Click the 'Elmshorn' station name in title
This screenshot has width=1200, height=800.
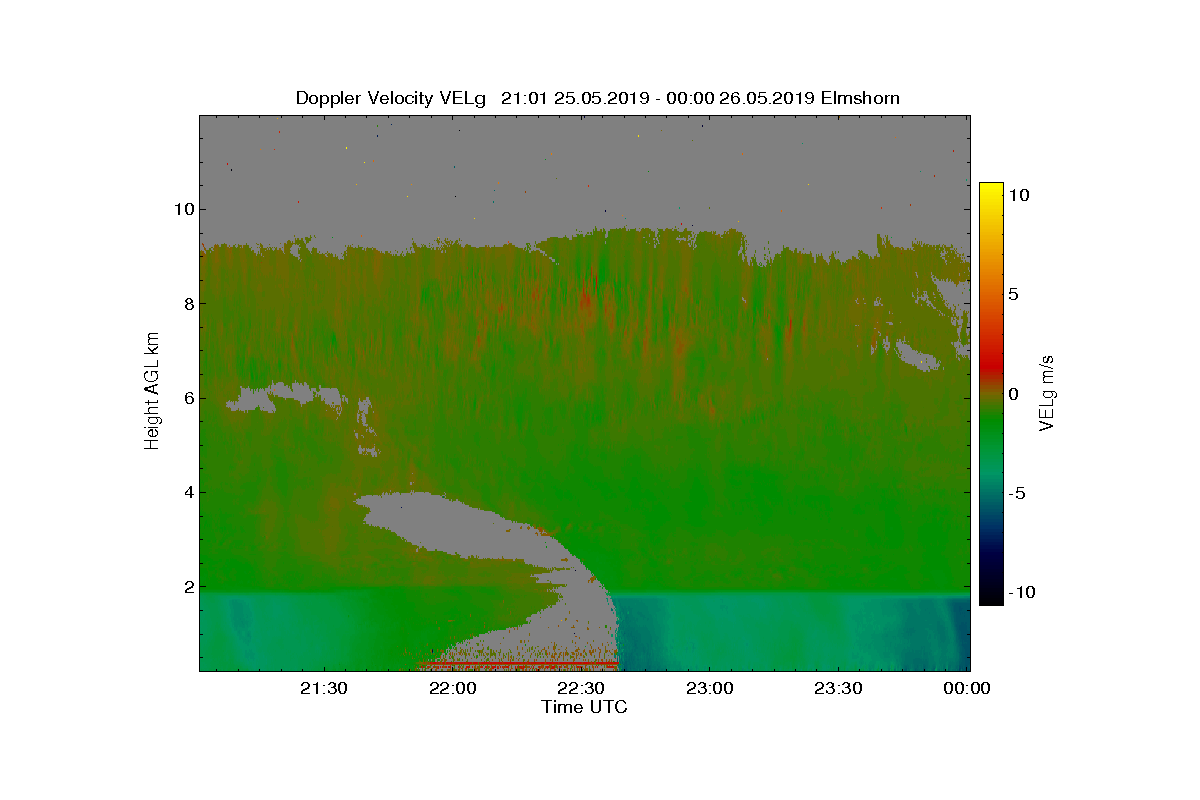[x=860, y=98]
